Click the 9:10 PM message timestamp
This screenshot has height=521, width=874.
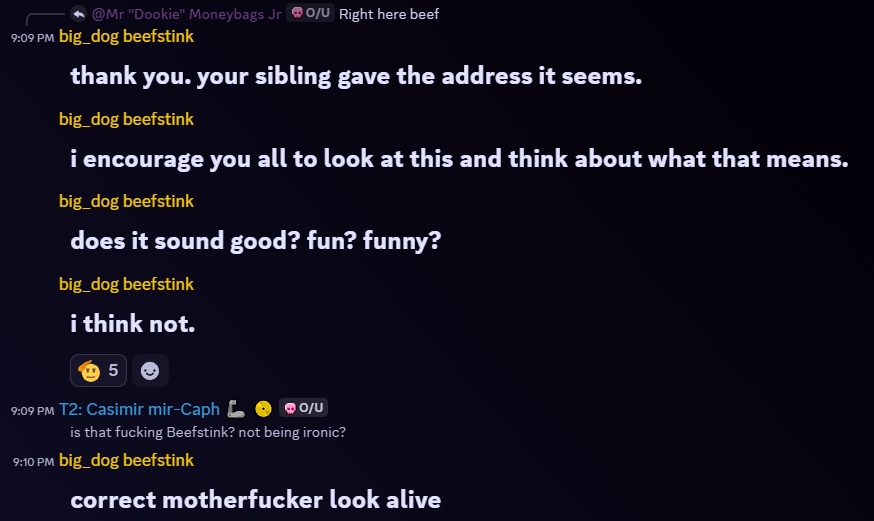click(x=33, y=461)
